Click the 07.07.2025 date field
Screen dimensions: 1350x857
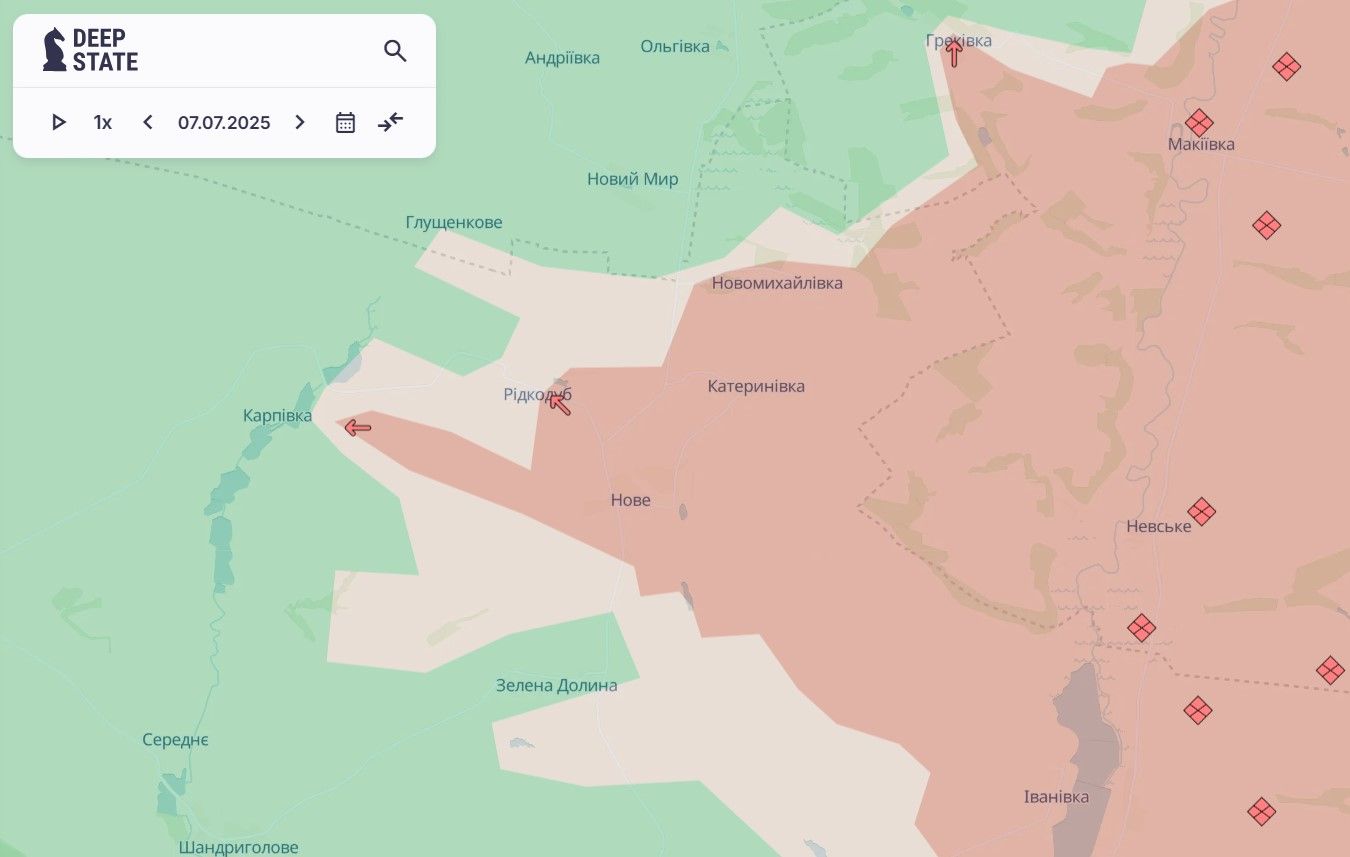click(x=224, y=123)
